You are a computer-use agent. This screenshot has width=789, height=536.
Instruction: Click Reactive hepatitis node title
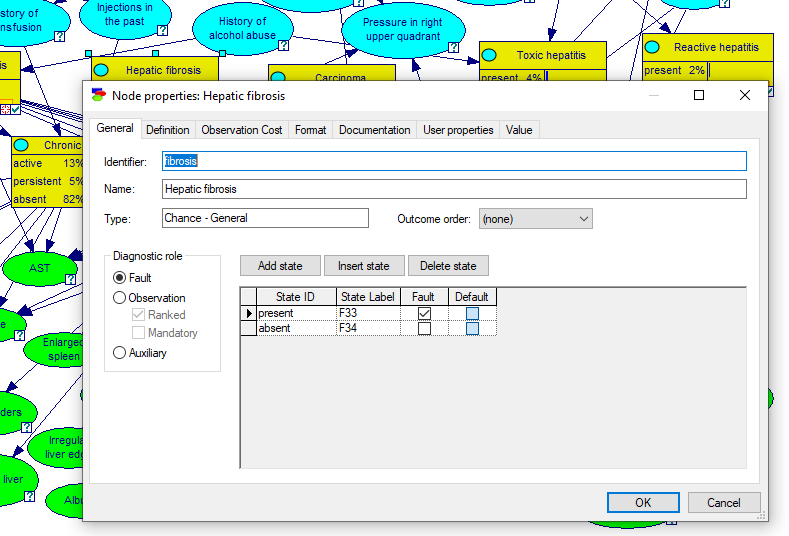pyautogui.click(x=716, y=47)
